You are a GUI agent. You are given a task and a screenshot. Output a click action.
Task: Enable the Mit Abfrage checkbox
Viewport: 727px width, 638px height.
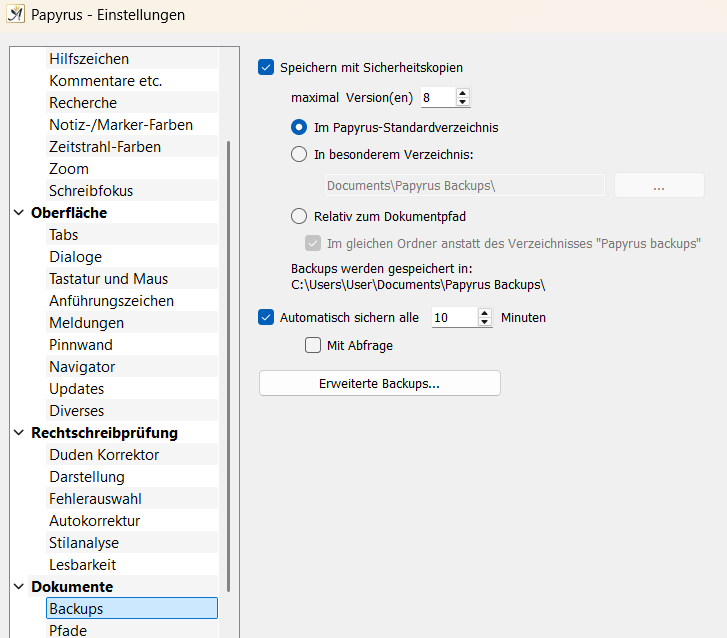313,345
